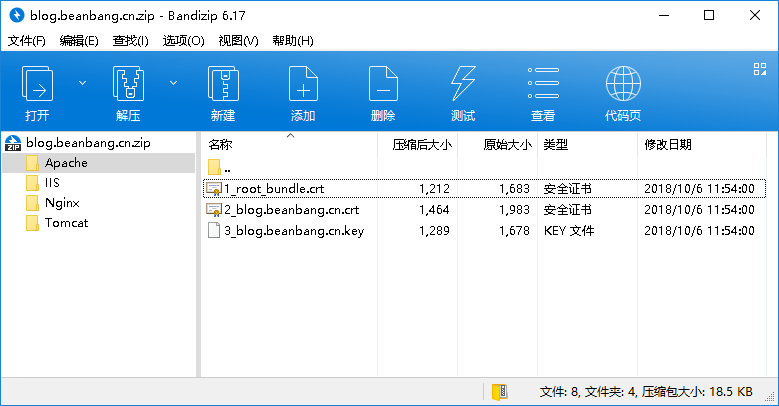The height and width of the screenshot is (406, 779).
Task: Click KEY 文件 type cell
Action: click(x=569, y=231)
